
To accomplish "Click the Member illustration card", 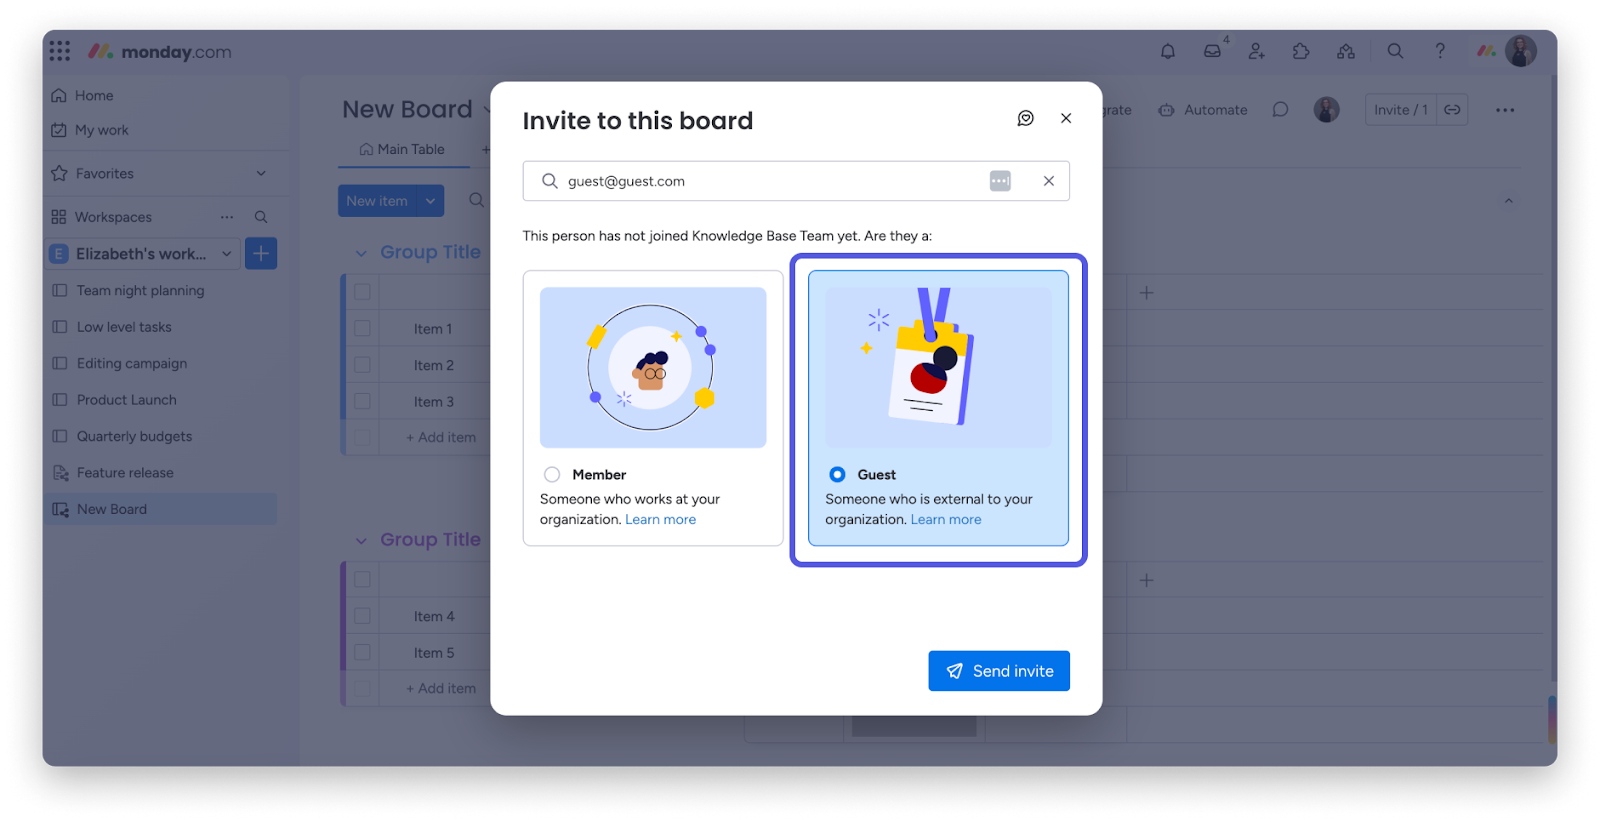I will click(653, 368).
